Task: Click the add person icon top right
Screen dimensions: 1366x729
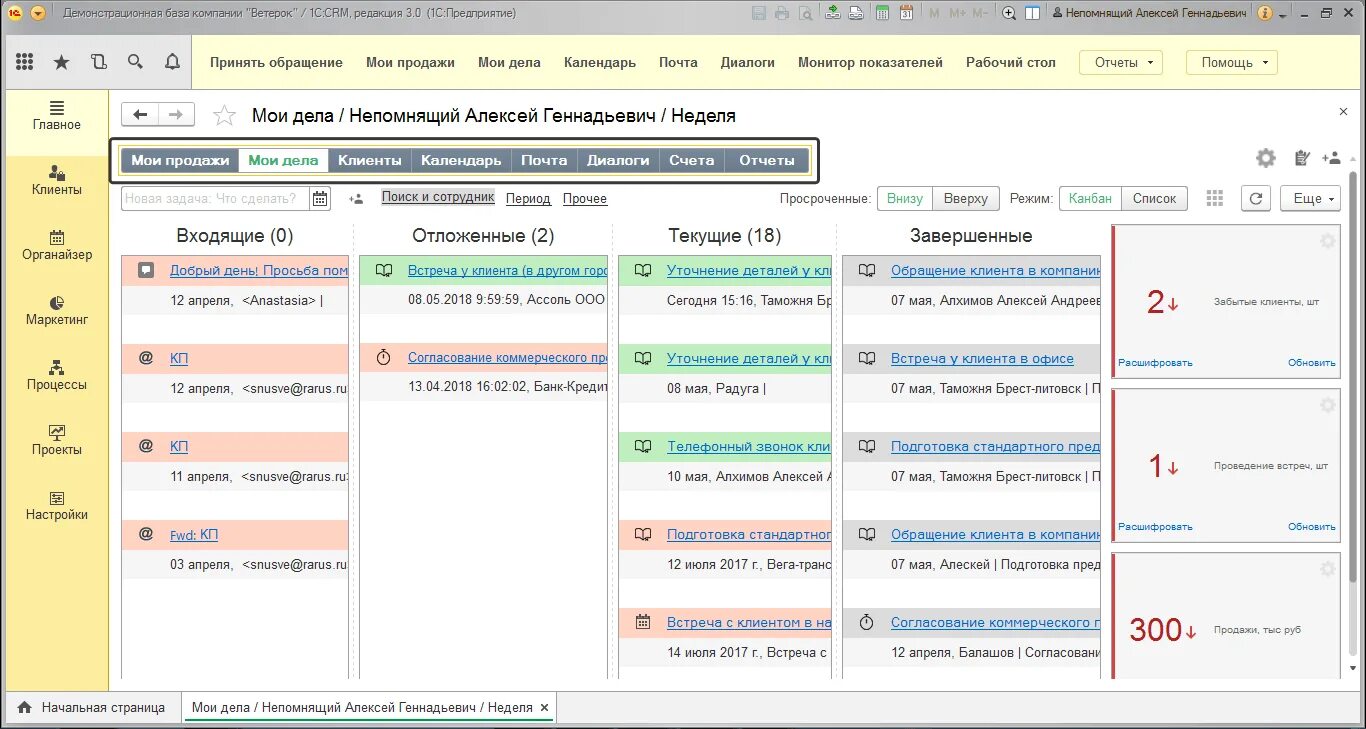Action: [1331, 158]
